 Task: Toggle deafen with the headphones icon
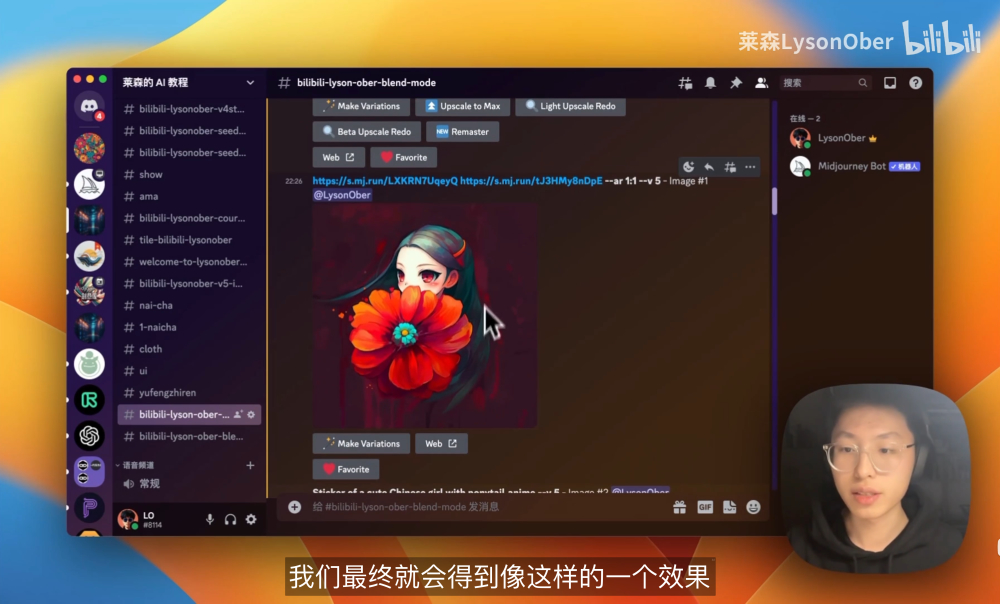[x=230, y=519]
